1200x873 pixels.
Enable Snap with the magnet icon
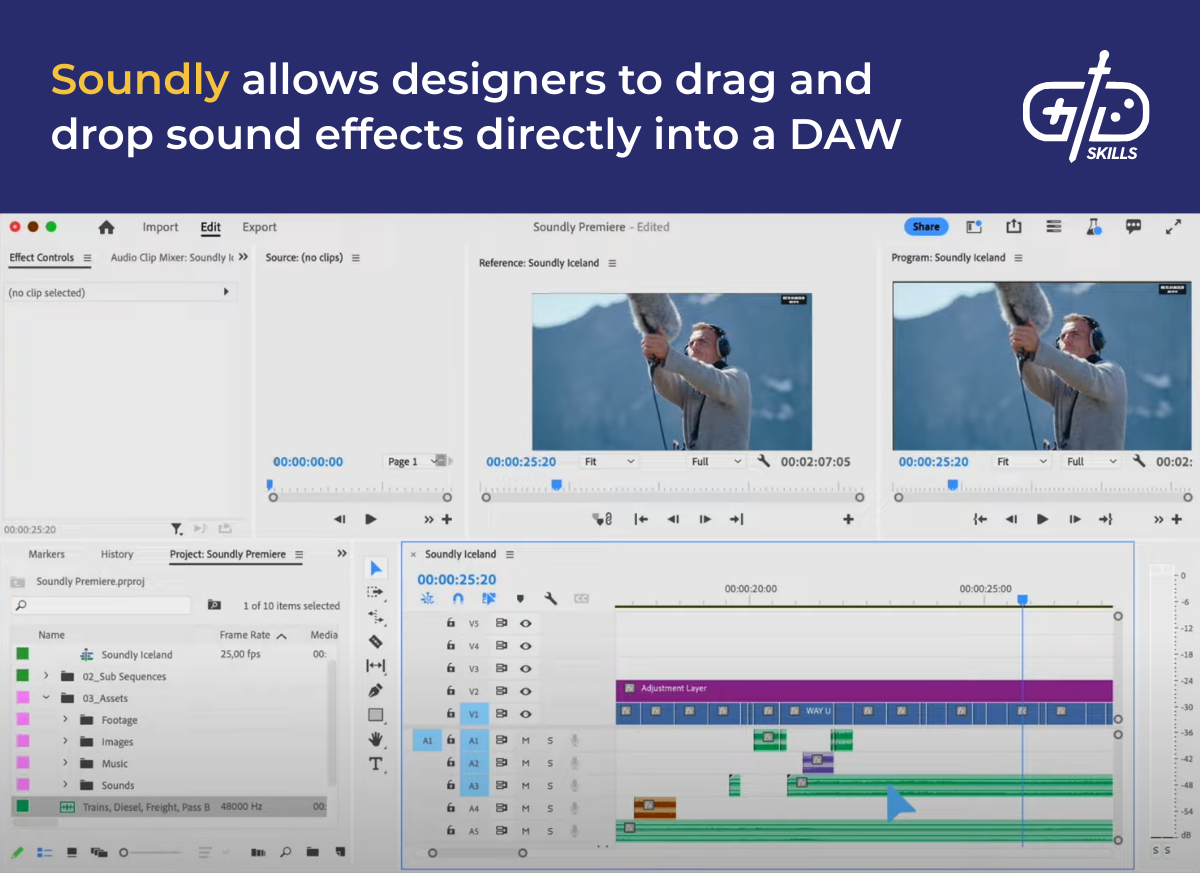(456, 598)
